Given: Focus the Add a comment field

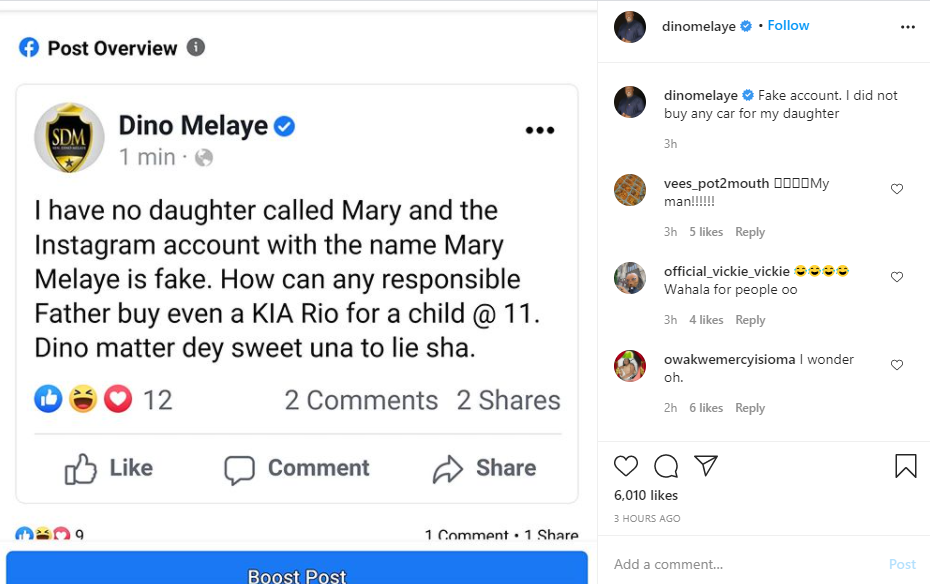Looking at the screenshot, I should [740, 564].
